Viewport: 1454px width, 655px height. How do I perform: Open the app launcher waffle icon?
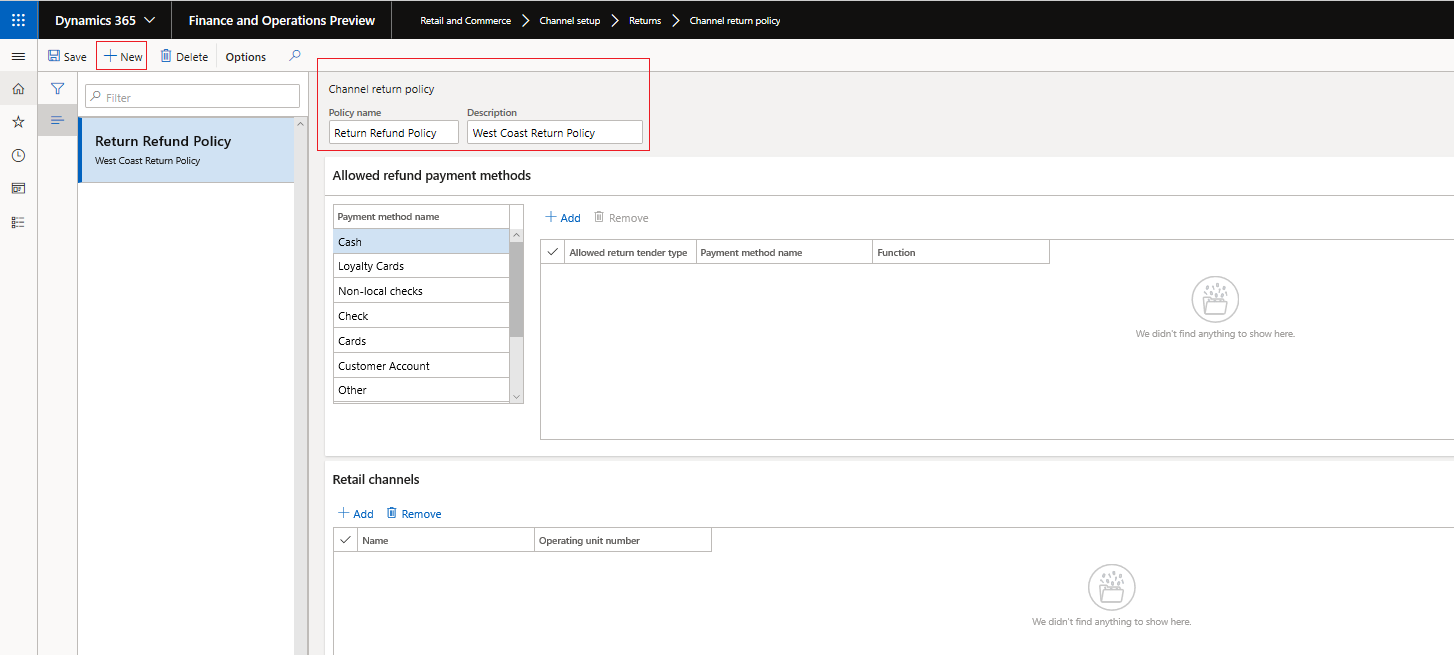click(x=18, y=20)
